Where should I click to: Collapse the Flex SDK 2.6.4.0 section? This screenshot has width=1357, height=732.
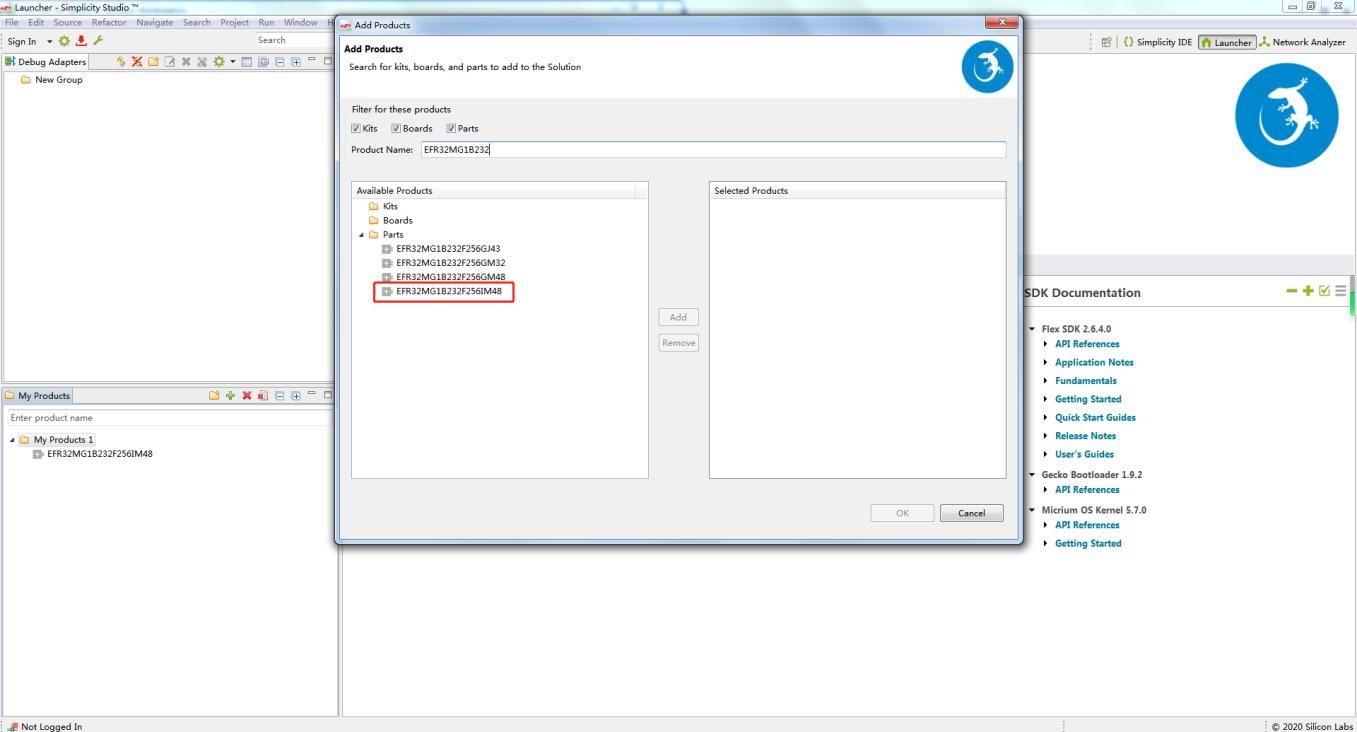point(1032,328)
